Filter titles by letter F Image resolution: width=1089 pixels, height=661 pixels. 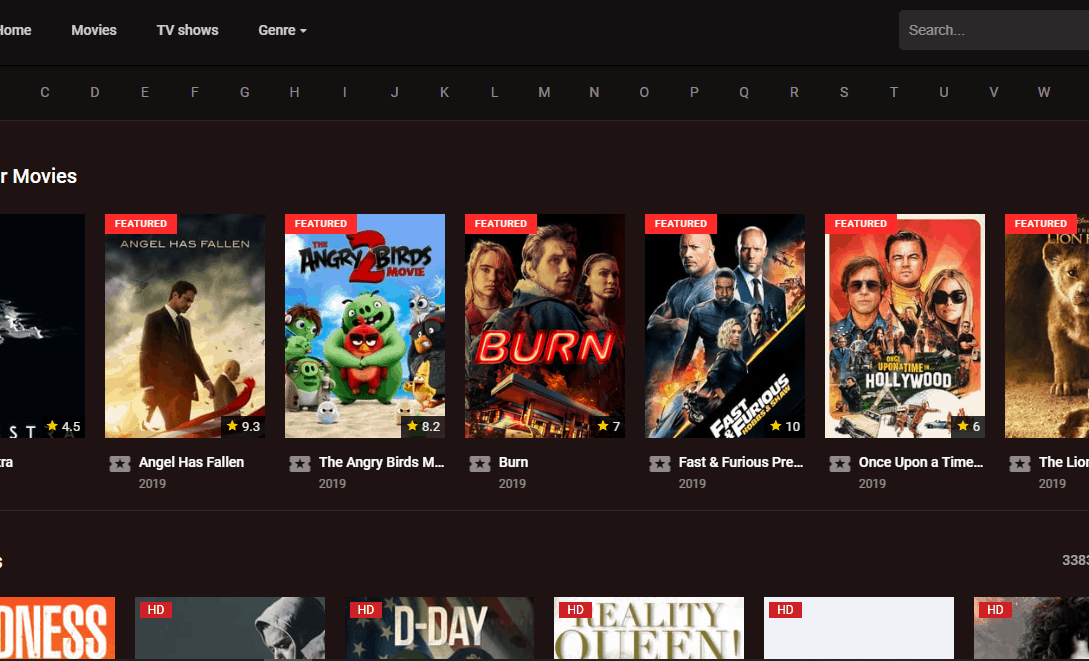(195, 92)
